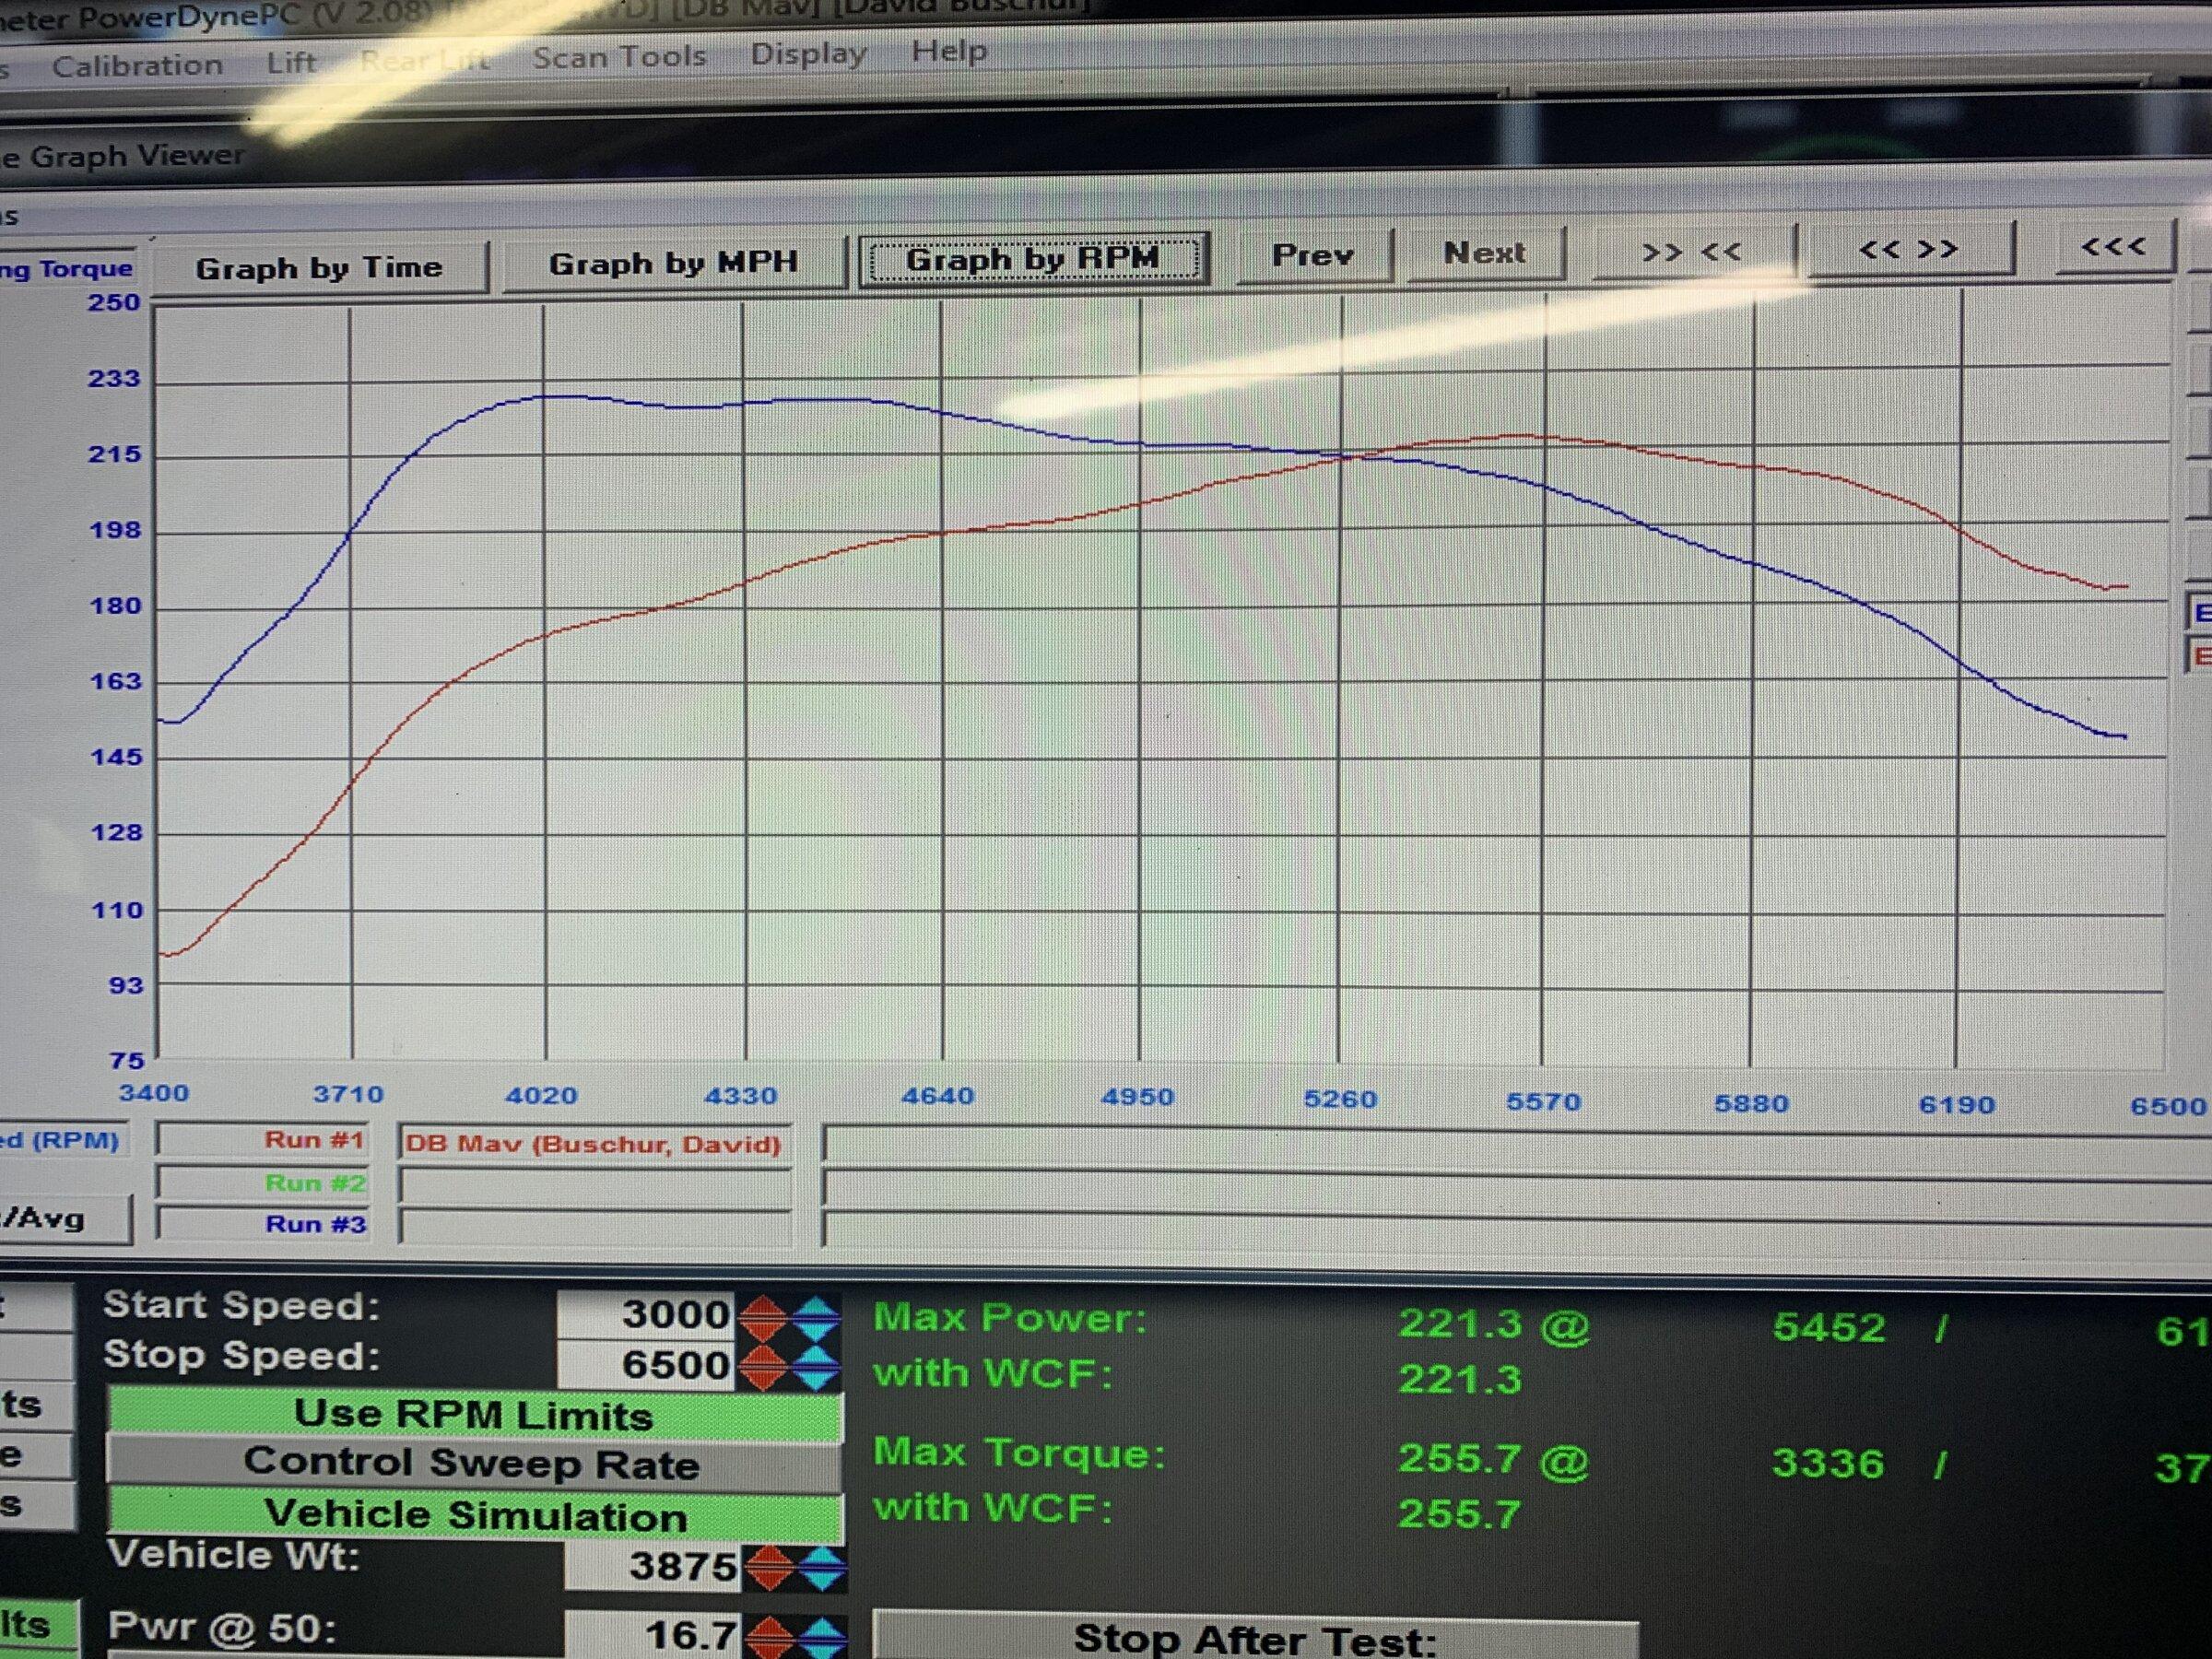This screenshot has height=1659, width=2212.
Task: Click the red E legend box
Action: [x=2199, y=656]
